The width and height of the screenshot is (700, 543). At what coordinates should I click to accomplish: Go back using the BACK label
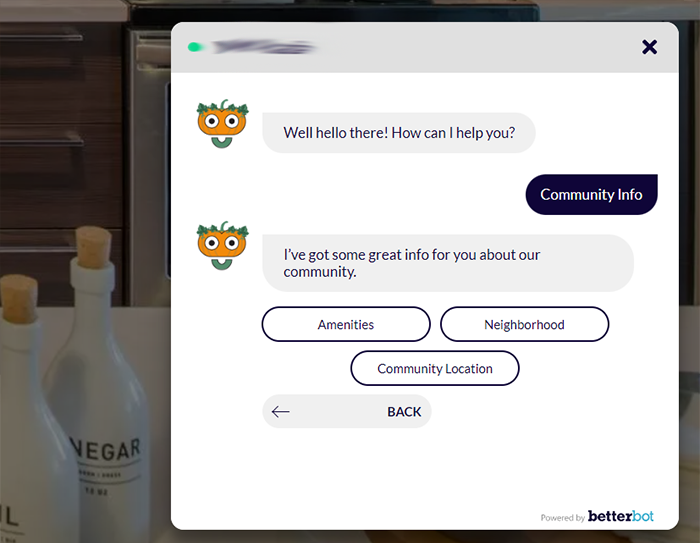coord(404,411)
